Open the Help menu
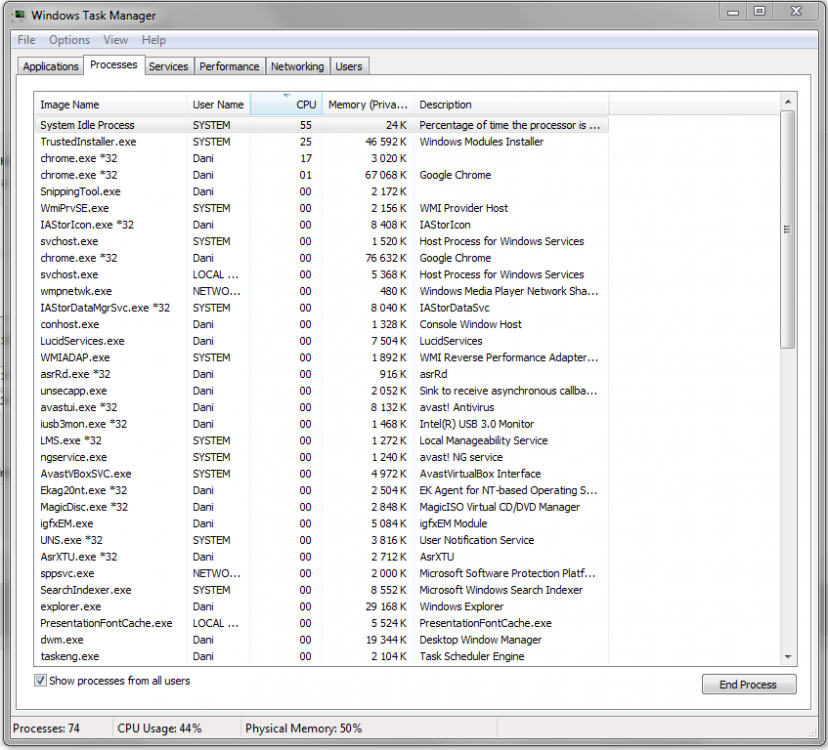Image resolution: width=828 pixels, height=750 pixels. [x=154, y=40]
